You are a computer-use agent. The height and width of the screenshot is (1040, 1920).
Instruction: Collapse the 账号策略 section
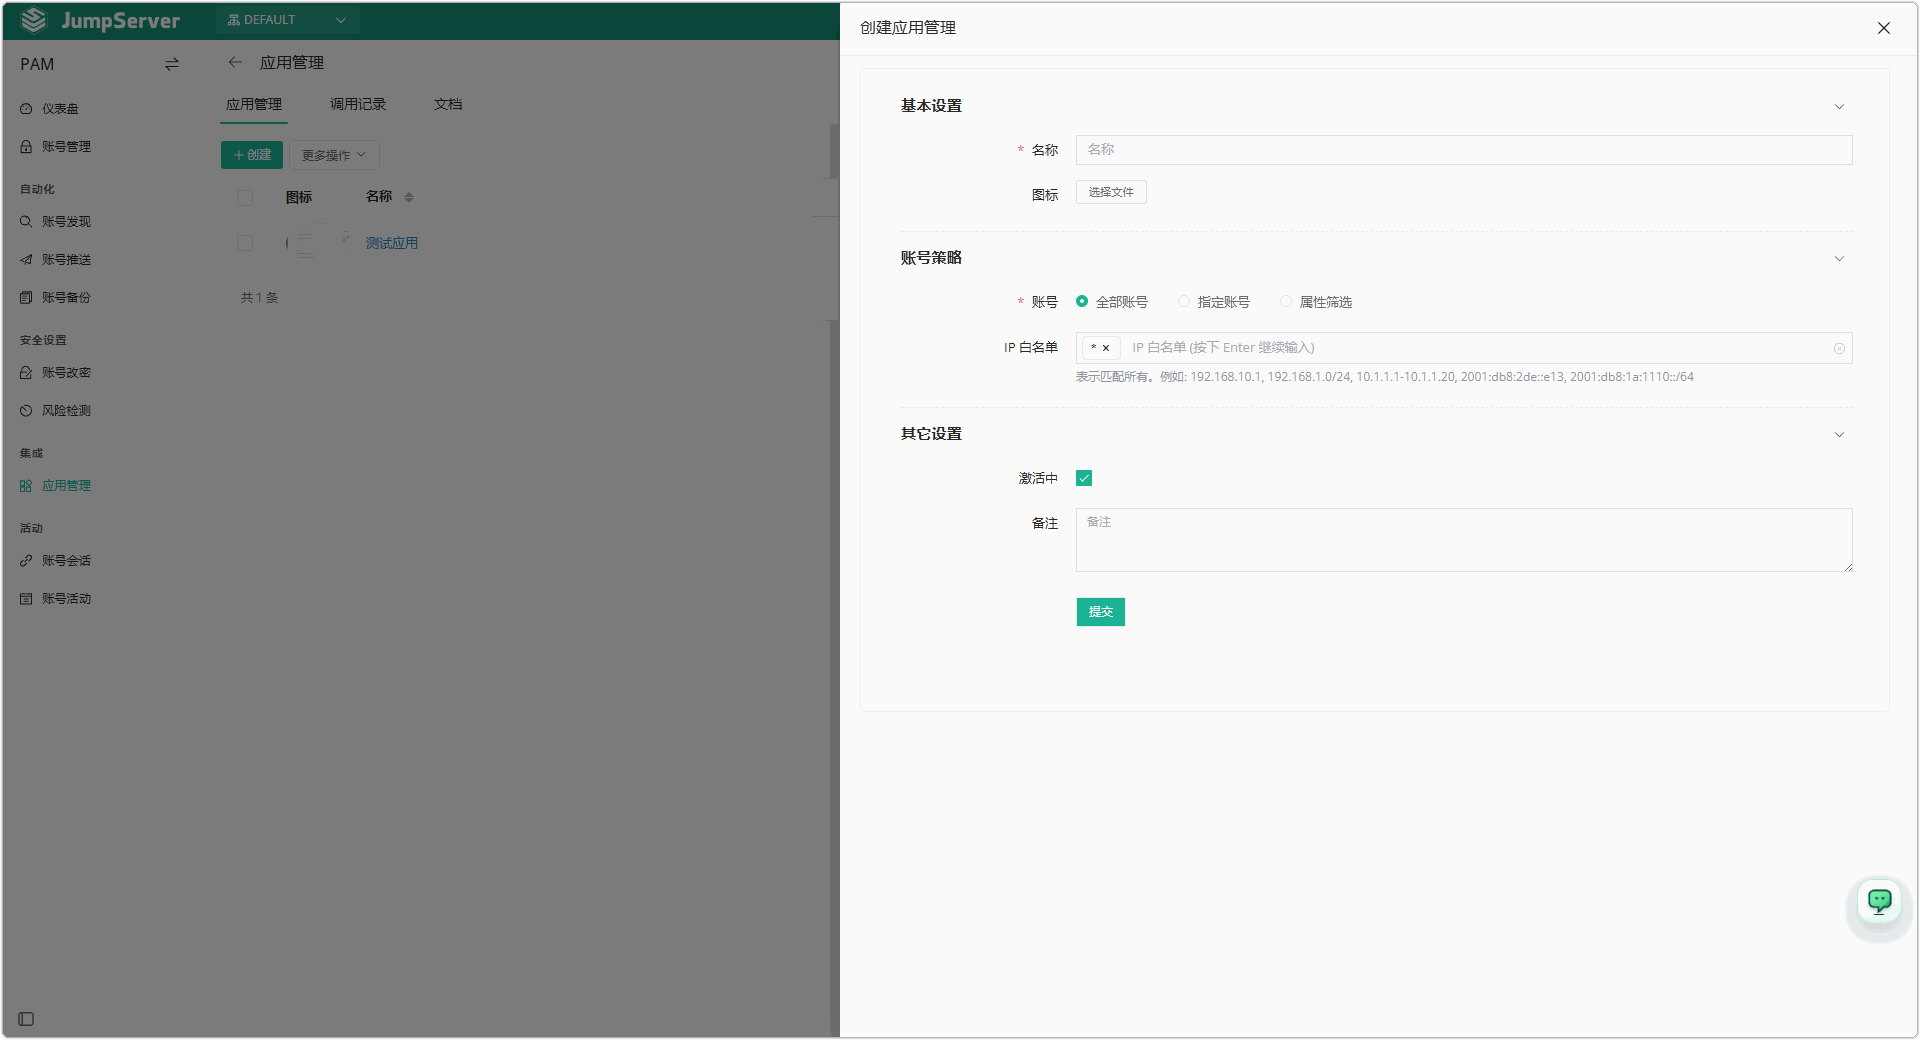[x=1839, y=259]
